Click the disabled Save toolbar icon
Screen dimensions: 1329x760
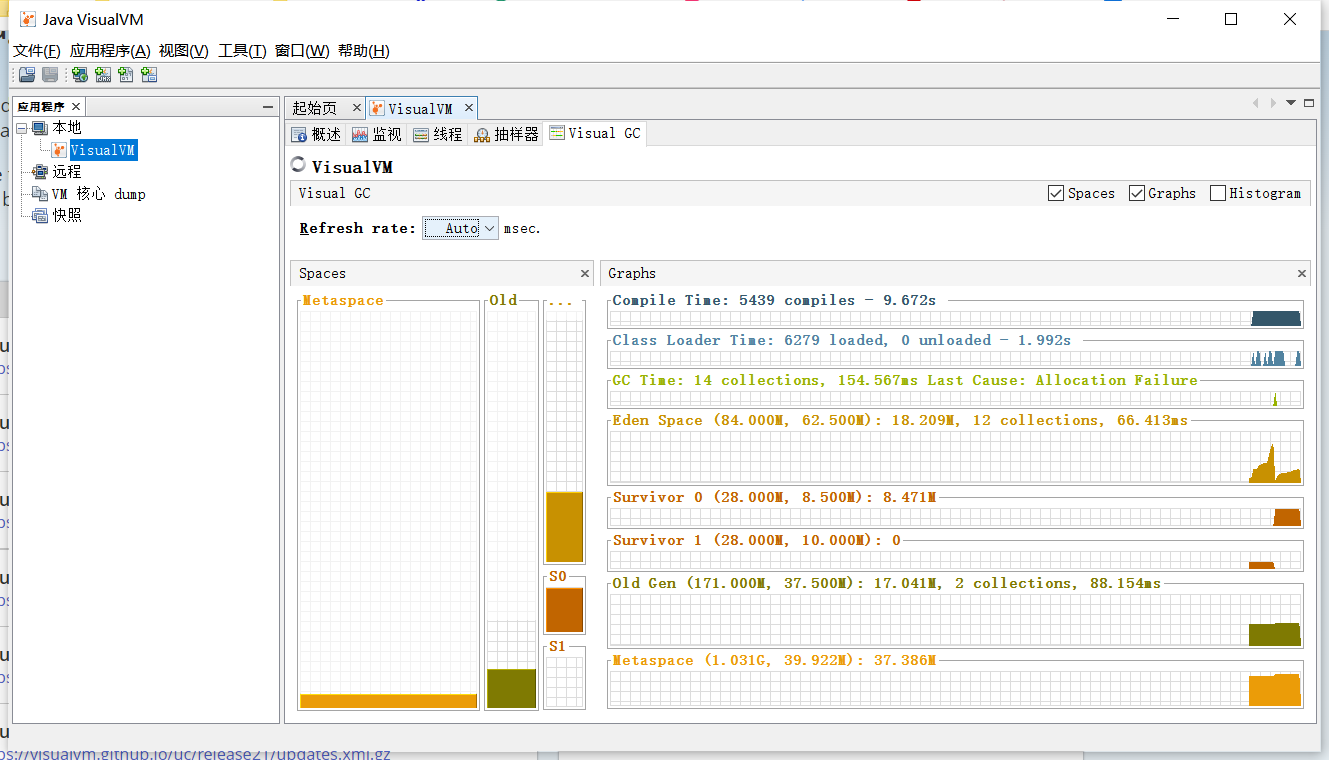(49, 75)
